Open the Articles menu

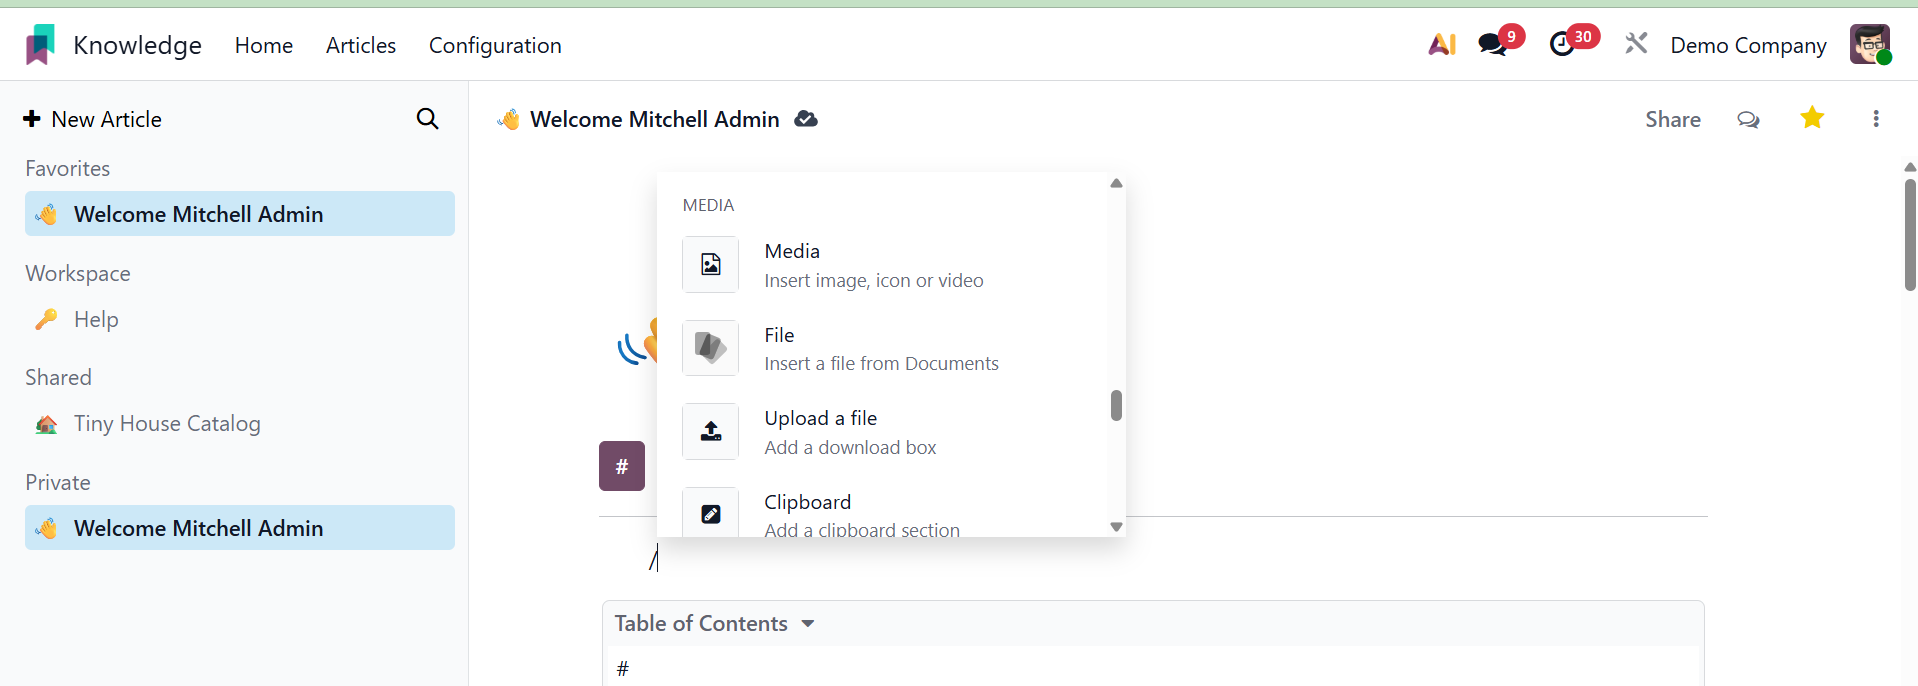click(361, 45)
